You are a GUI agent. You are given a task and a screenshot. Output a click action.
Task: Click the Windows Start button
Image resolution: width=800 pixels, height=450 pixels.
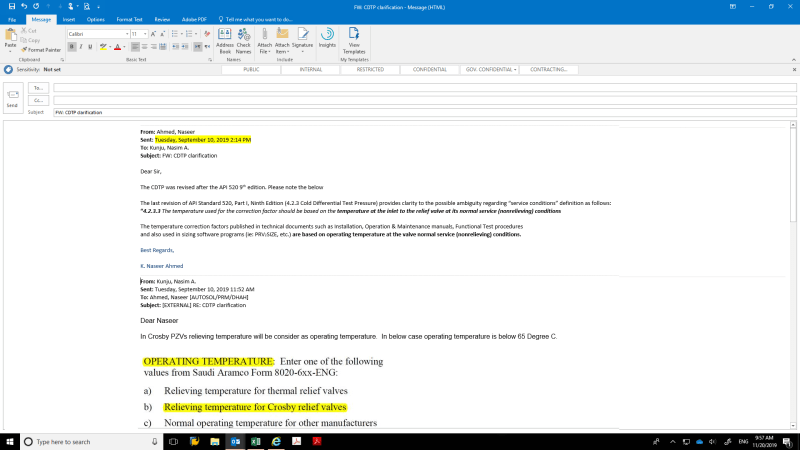[10, 441]
